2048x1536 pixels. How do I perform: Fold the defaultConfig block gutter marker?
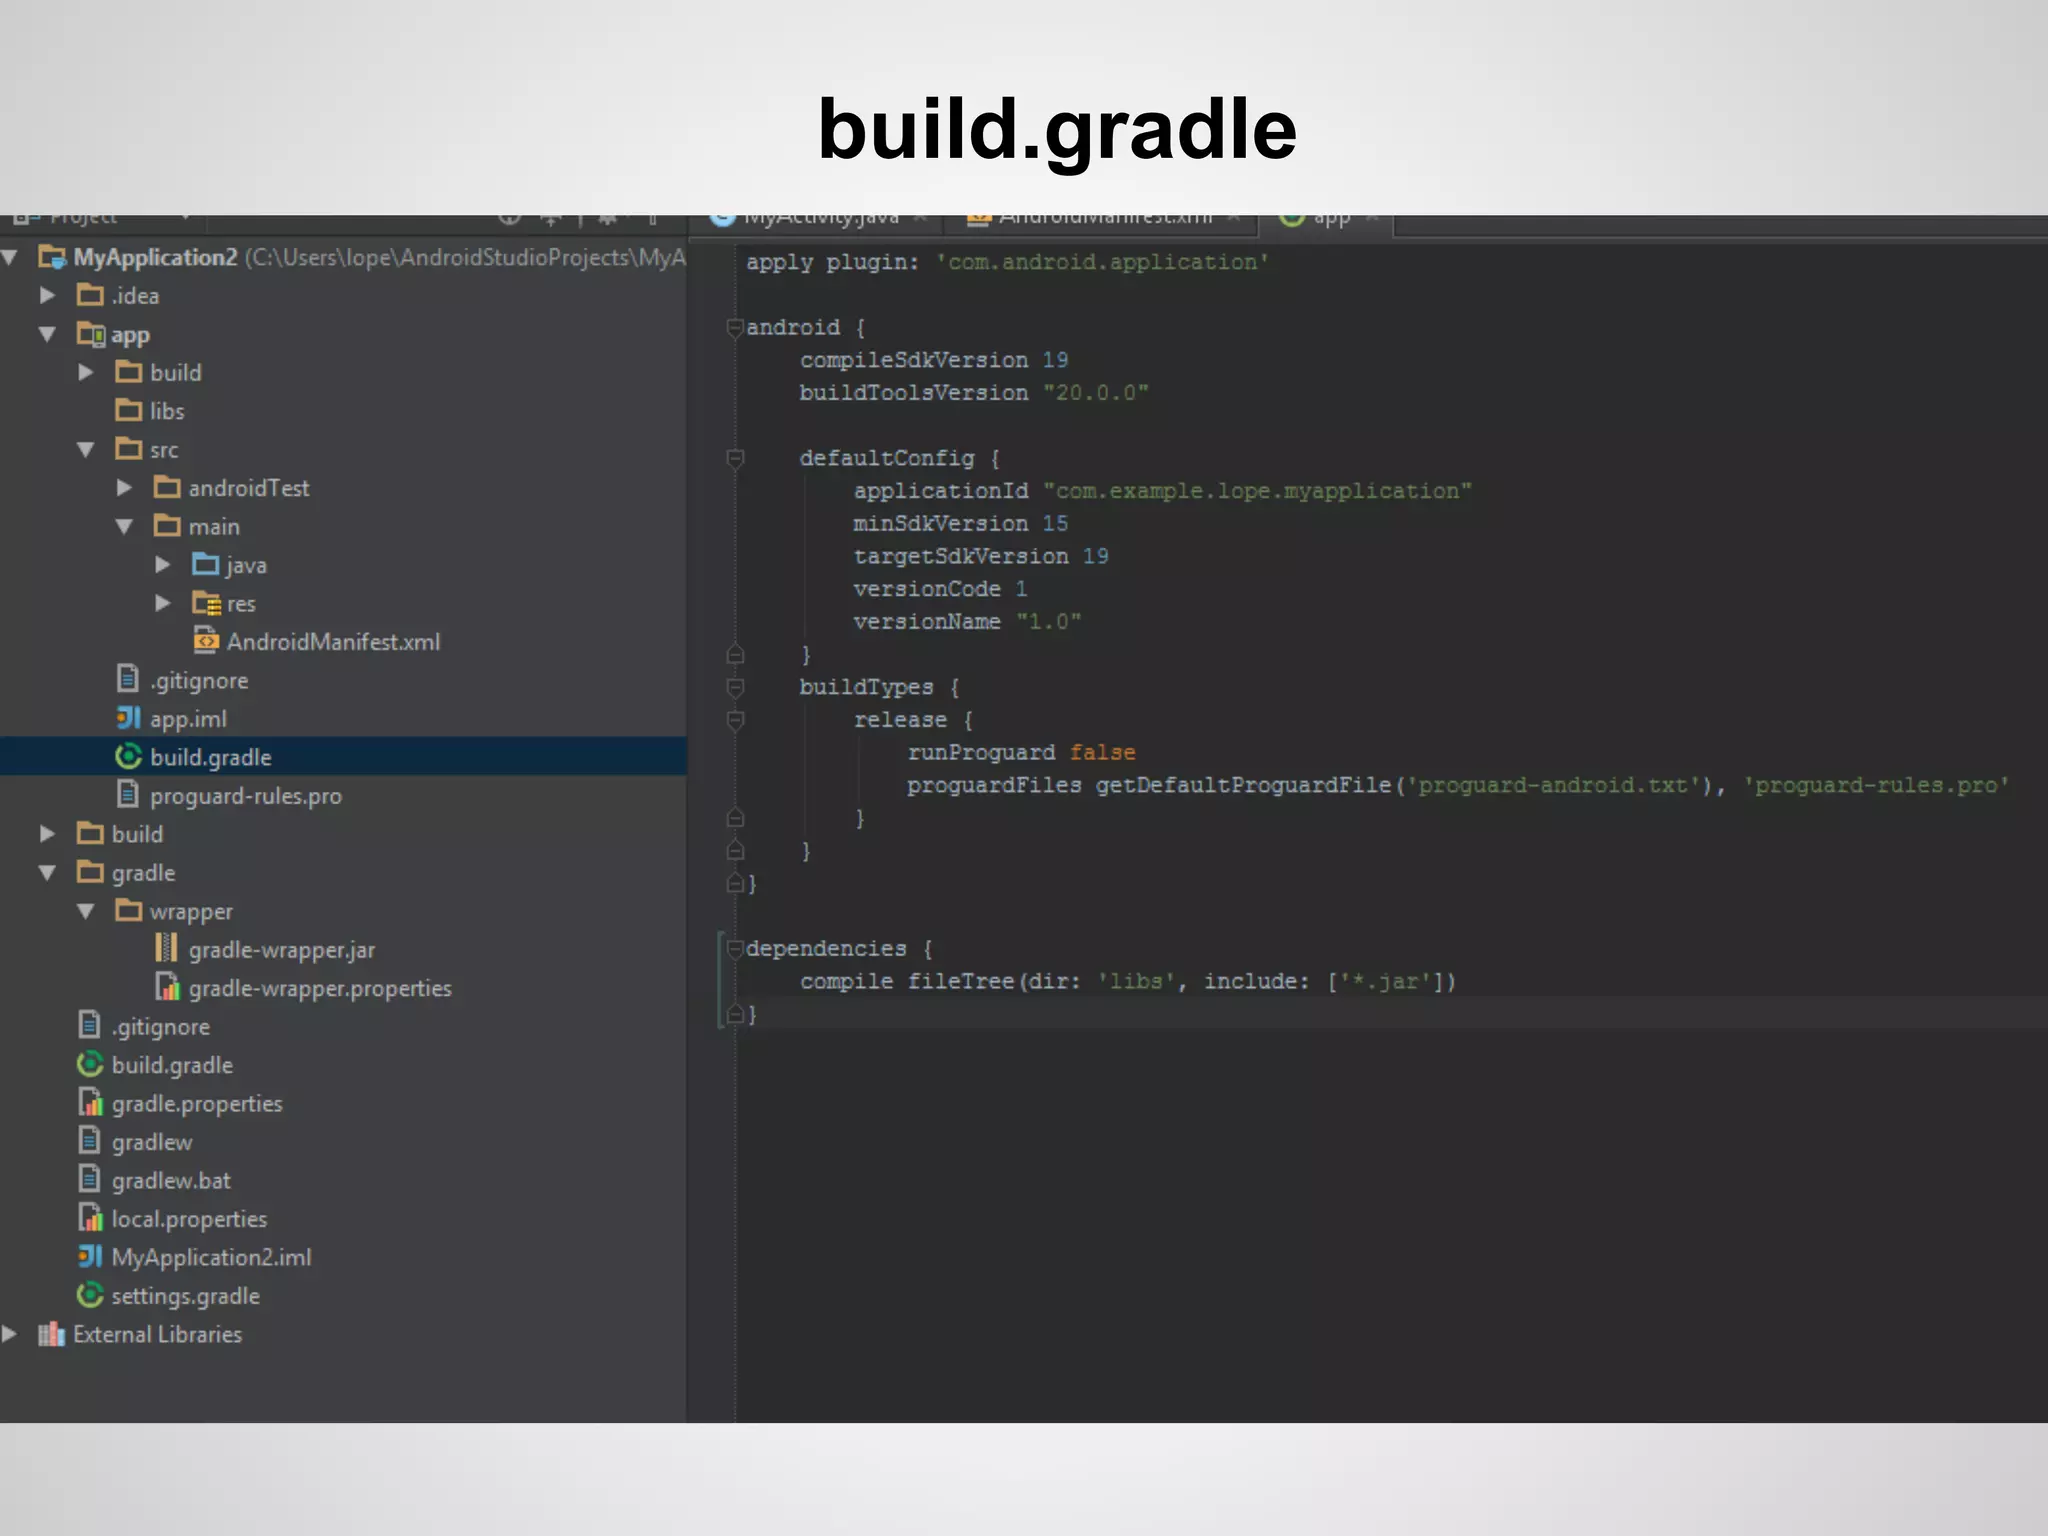pyautogui.click(x=735, y=458)
